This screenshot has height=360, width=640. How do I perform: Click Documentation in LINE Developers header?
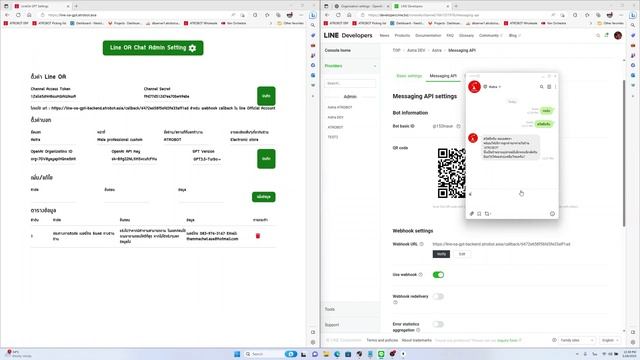coord(428,36)
